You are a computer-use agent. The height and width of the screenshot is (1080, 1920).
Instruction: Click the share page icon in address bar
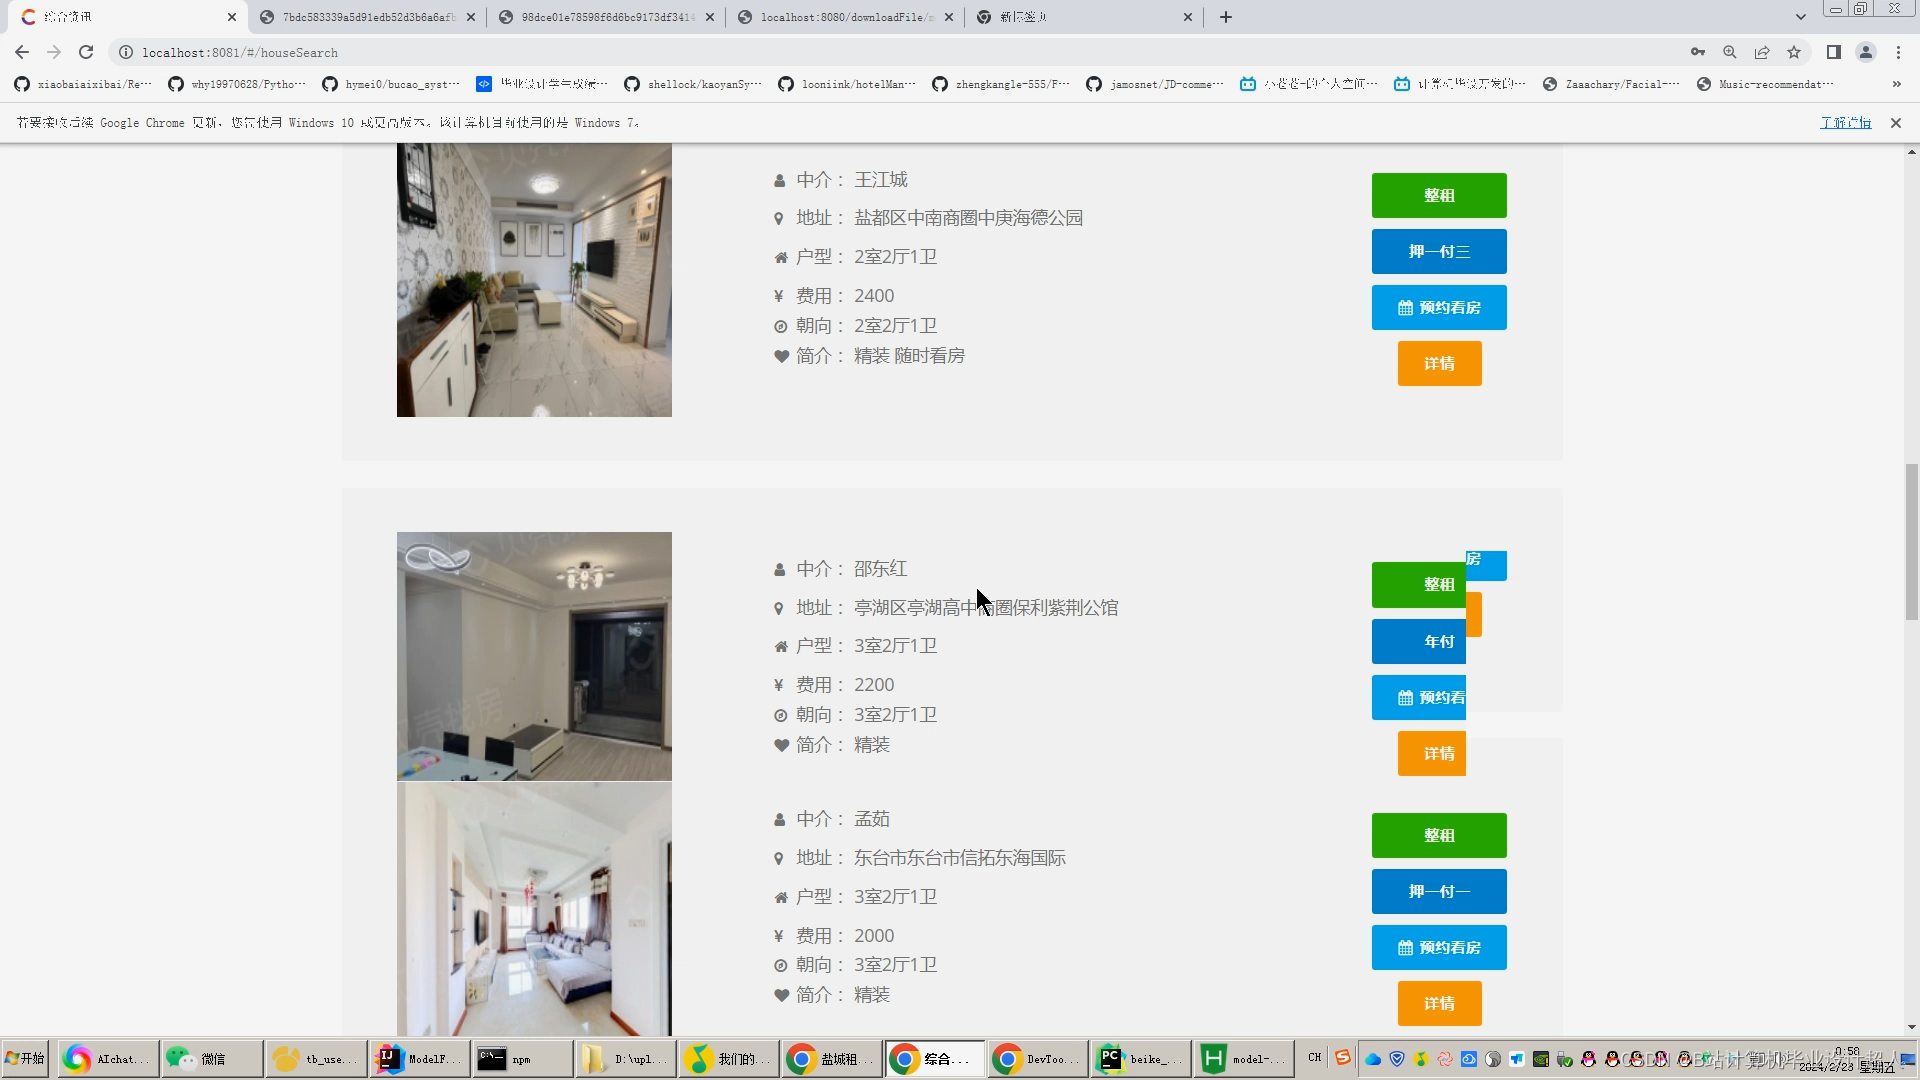[x=1762, y=52]
